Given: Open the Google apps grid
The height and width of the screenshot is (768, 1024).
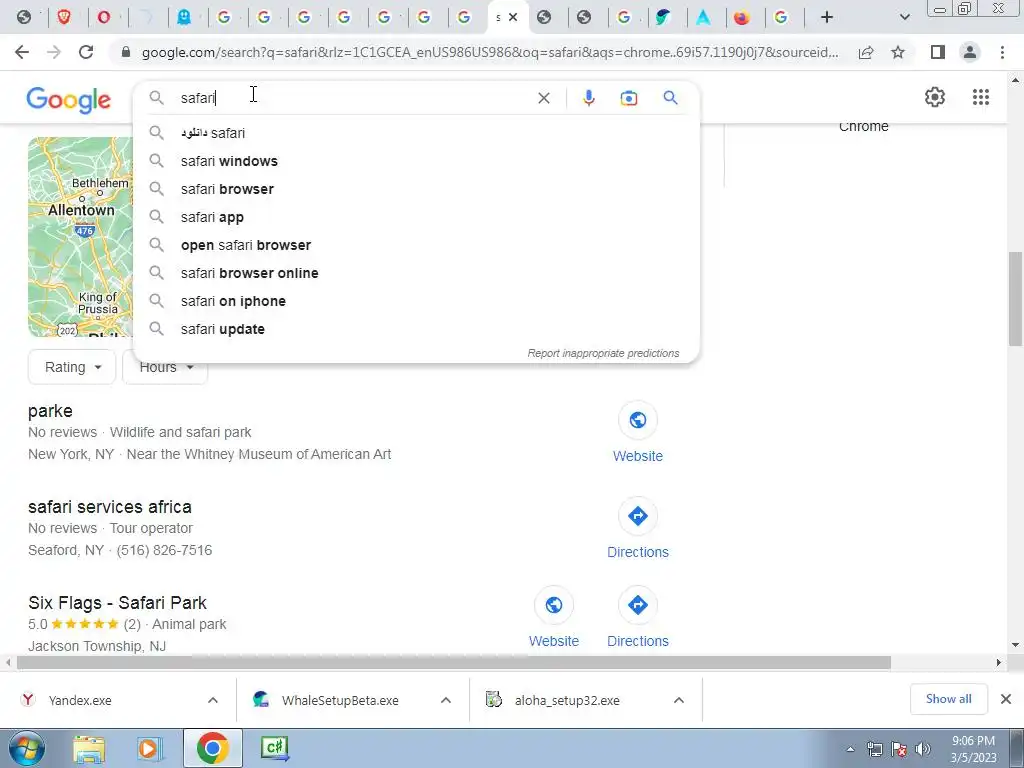Looking at the screenshot, I should click(x=980, y=97).
